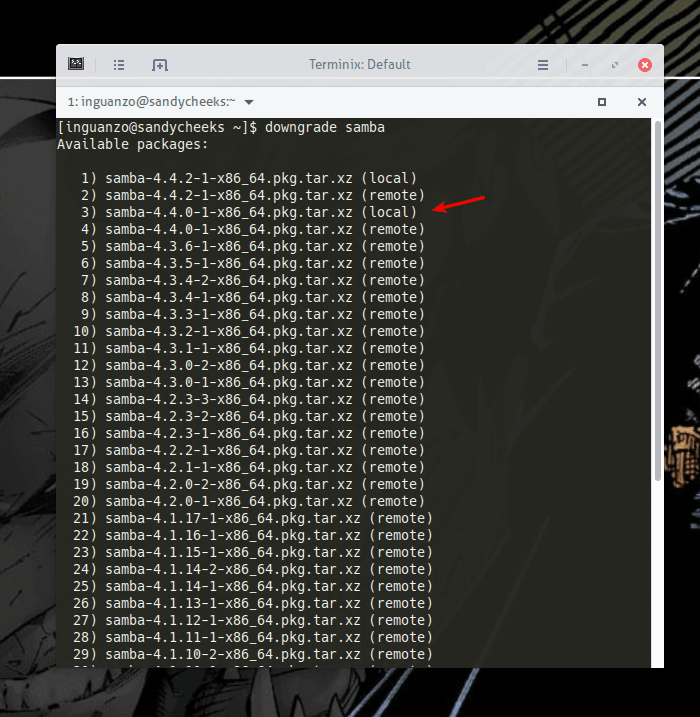Add a new terminal session

[160, 65]
